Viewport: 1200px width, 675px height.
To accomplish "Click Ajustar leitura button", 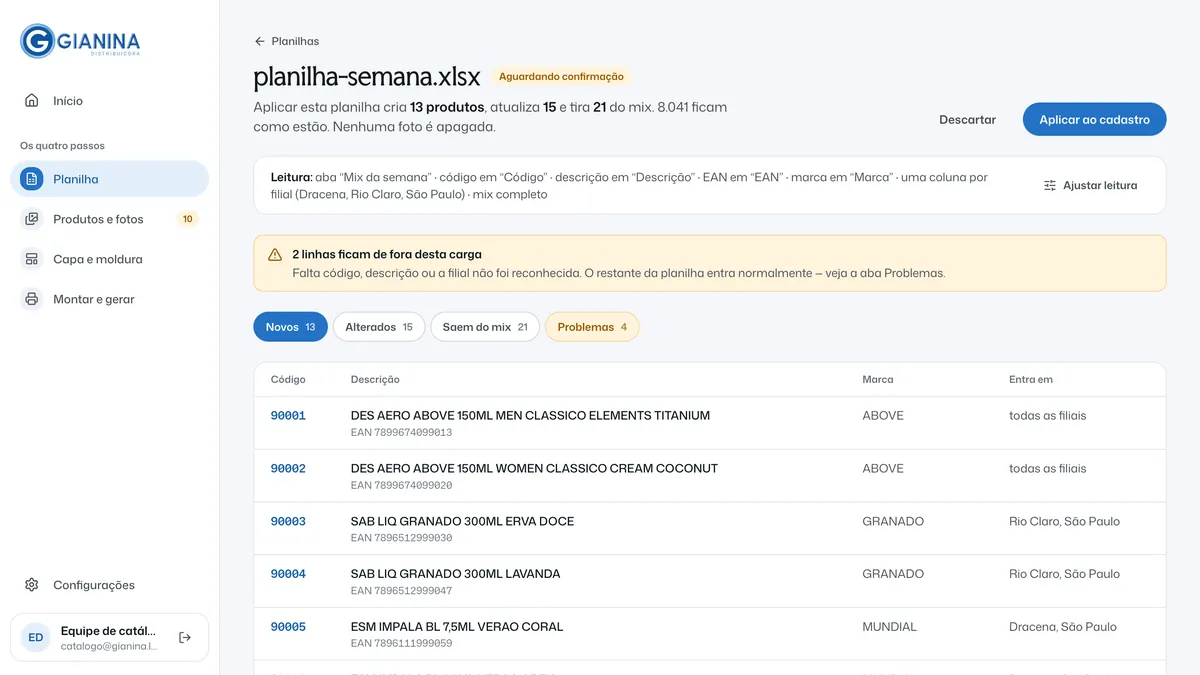I will click(1090, 185).
